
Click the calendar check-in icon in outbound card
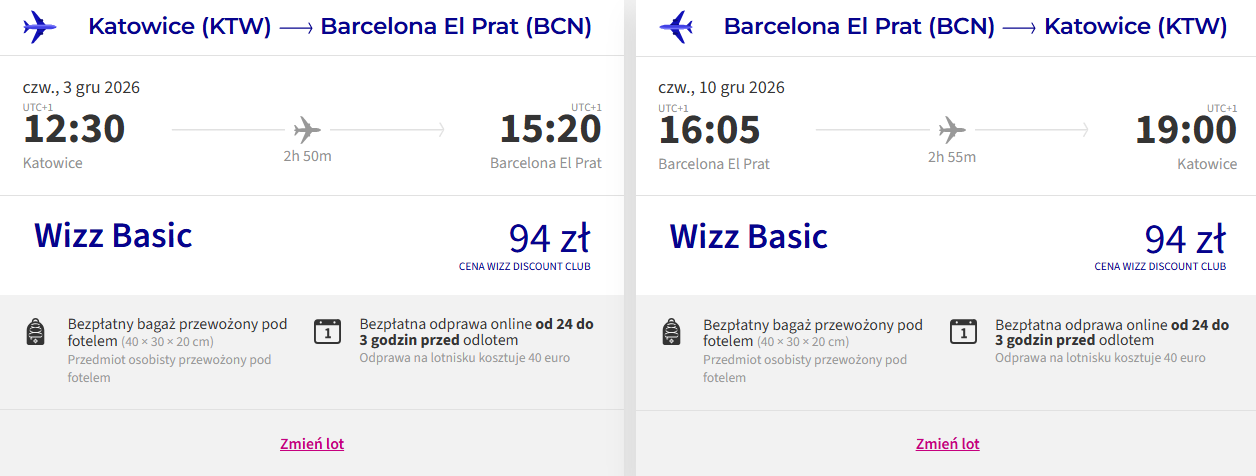[327, 331]
